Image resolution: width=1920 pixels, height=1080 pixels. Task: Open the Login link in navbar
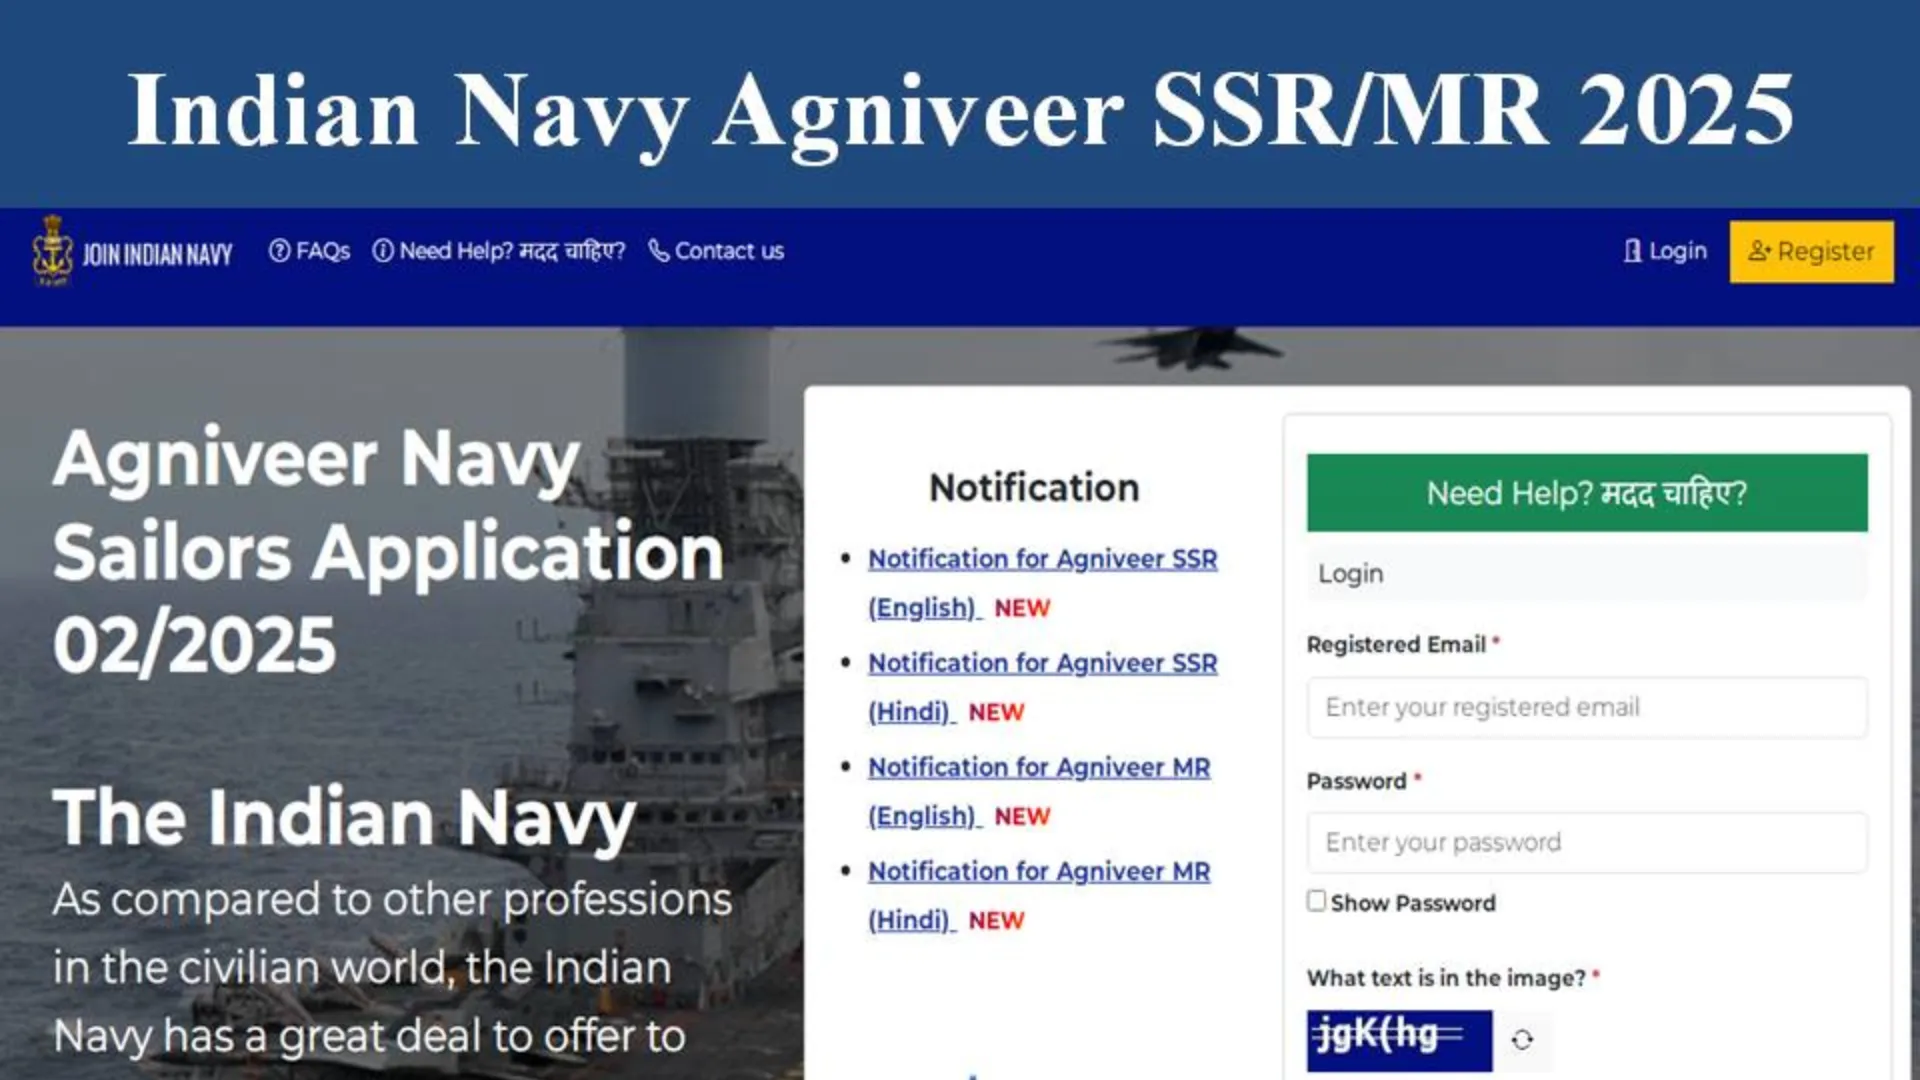(x=1665, y=251)
